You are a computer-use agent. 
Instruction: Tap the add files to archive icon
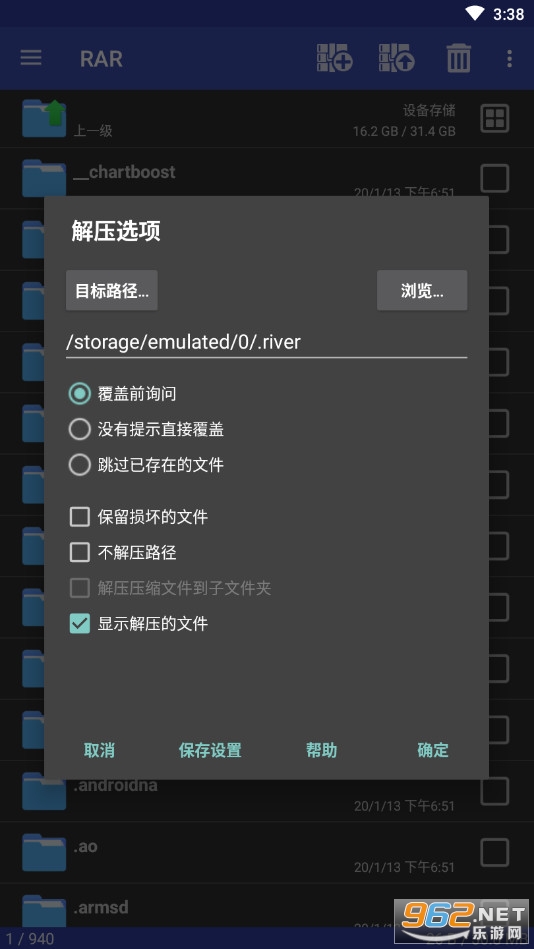[x=335, y=58]
